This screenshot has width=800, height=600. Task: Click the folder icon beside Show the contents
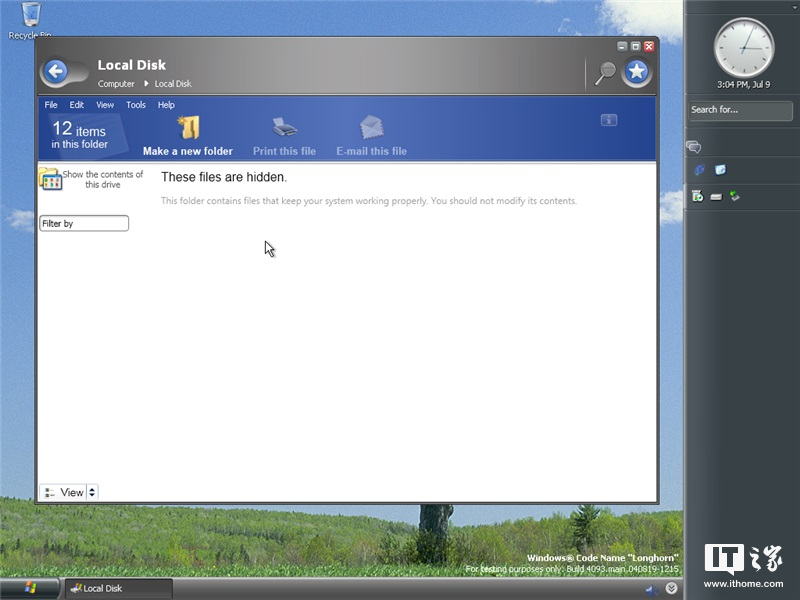pos(50,179)
